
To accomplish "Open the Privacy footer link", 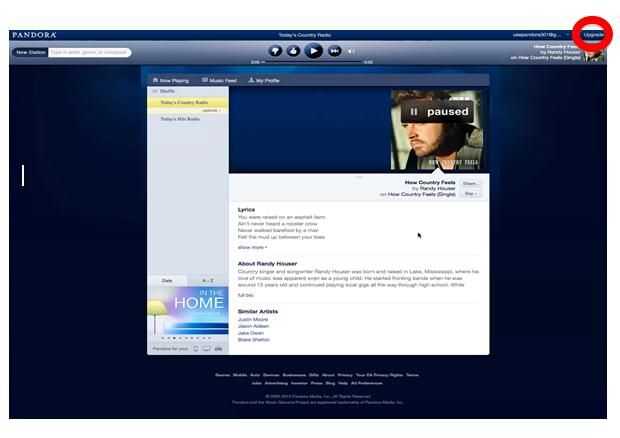I will [345, 375].
